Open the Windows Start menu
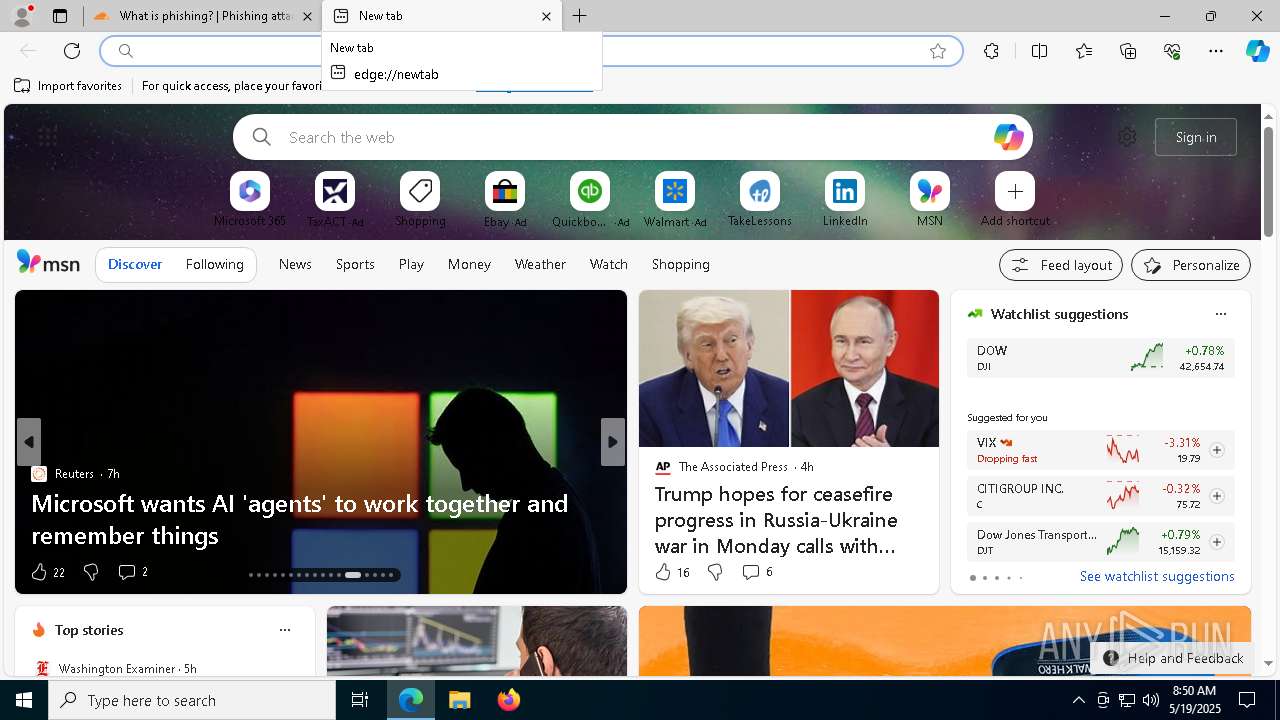Viewport: 1280px width, 720px height. click(x=24, y=700)
